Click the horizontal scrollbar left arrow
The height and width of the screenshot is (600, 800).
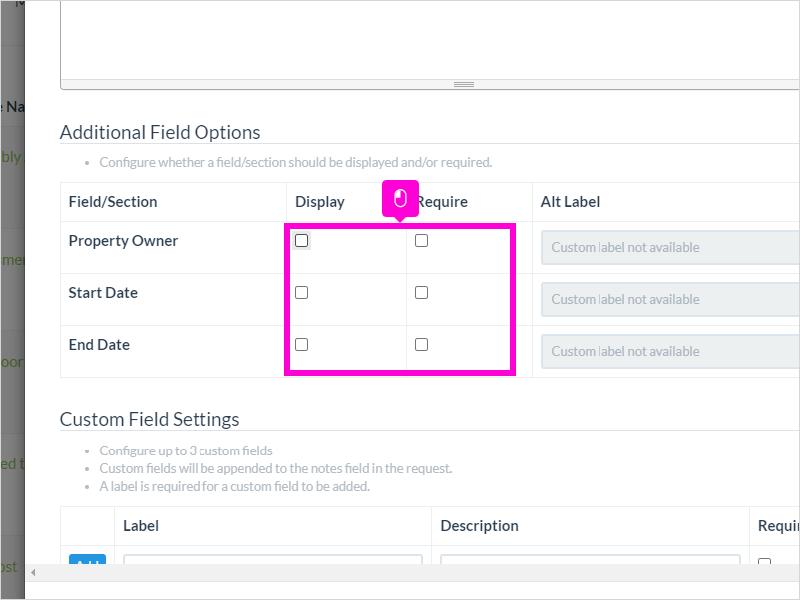pos(33,572)
